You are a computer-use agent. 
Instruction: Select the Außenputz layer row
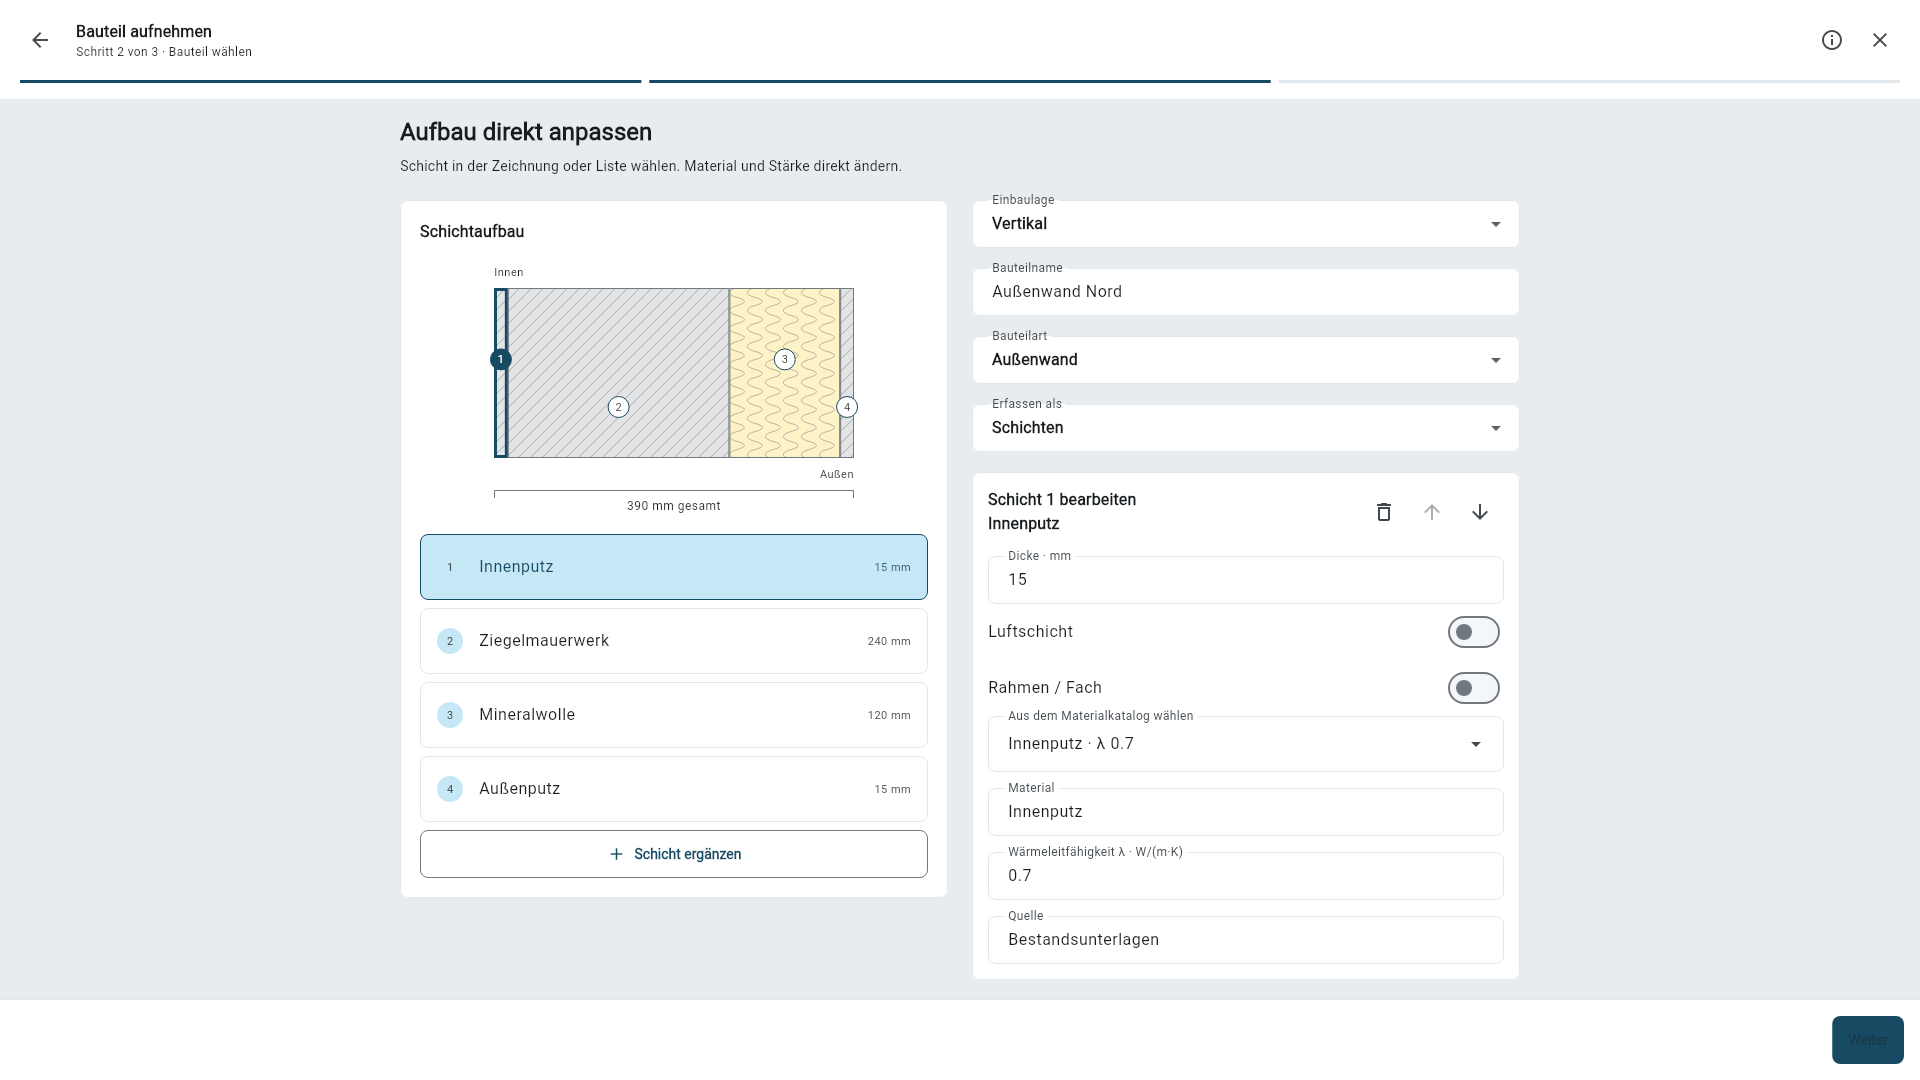tap(674, 789)
